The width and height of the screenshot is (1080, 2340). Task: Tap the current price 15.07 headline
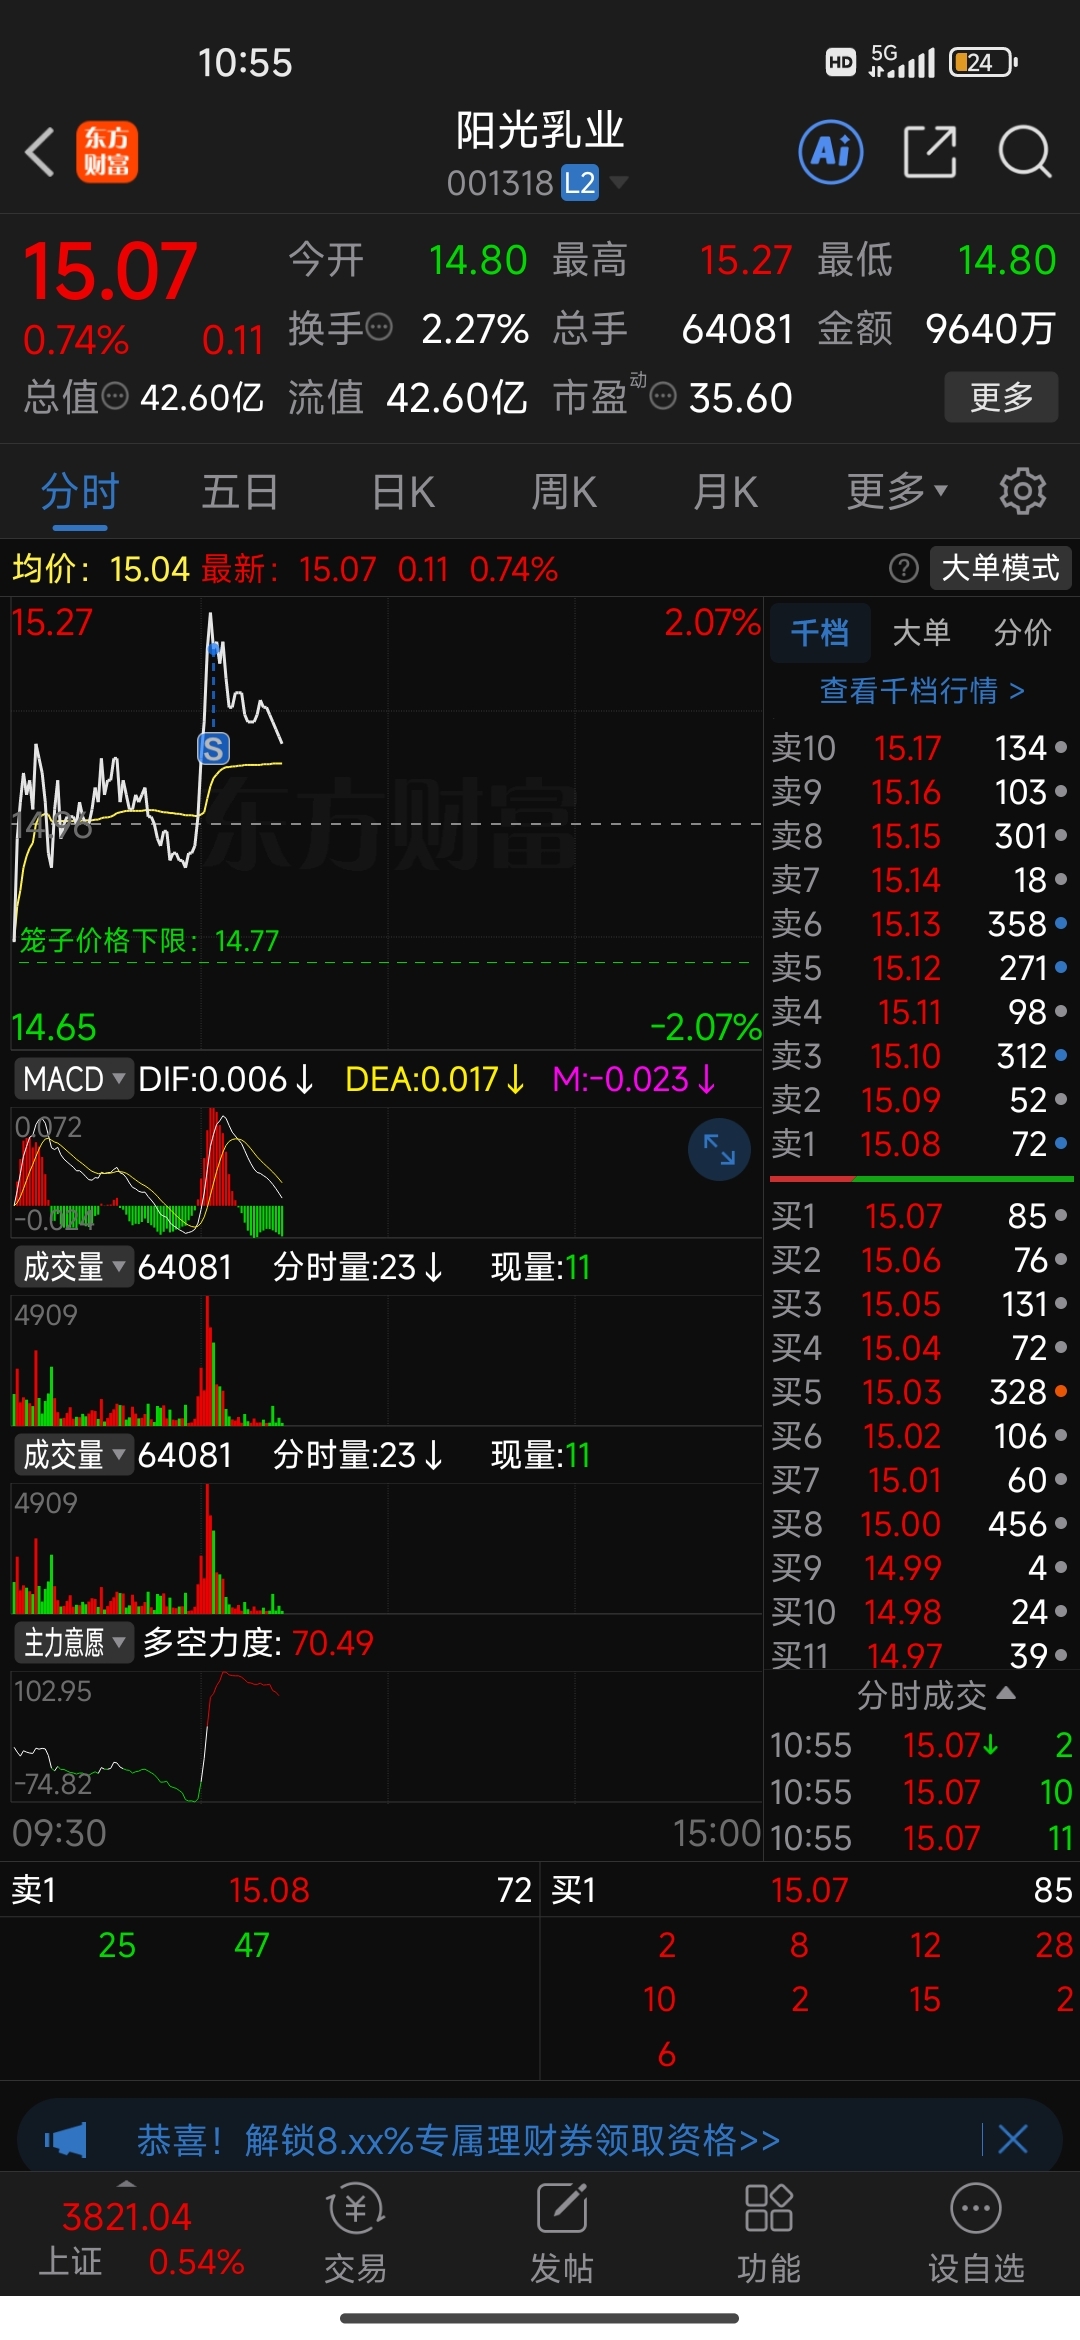pyautogui.click(x=110, y=272)
